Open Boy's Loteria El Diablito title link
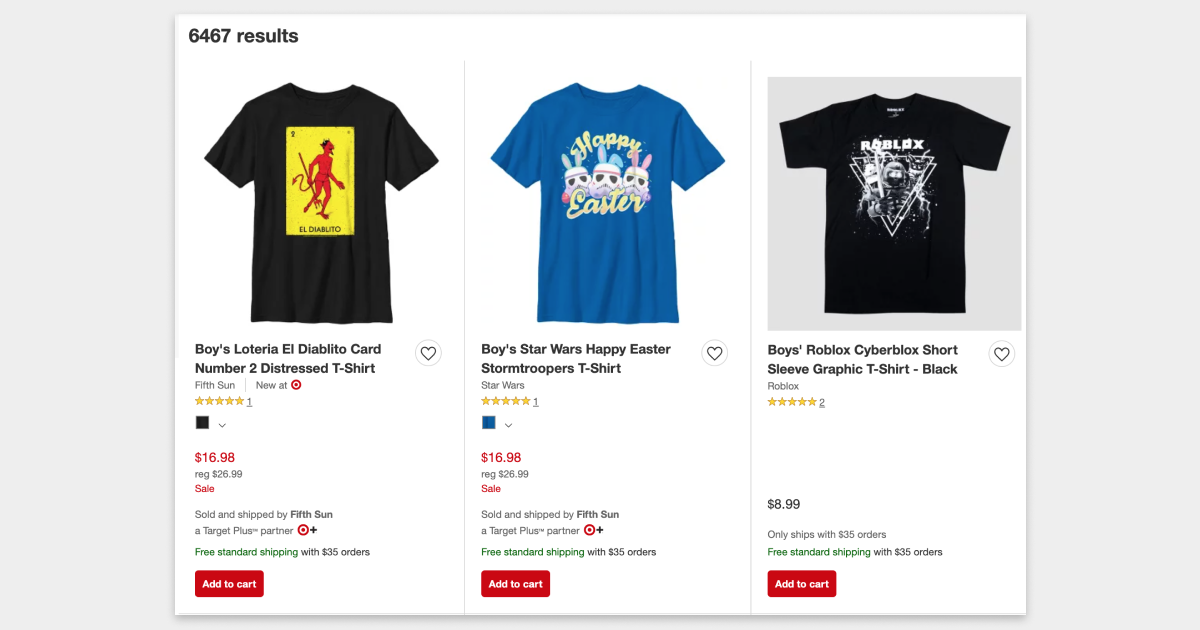Image resolution: width=1200 pixels, height=630 pixels. (288, 359)
